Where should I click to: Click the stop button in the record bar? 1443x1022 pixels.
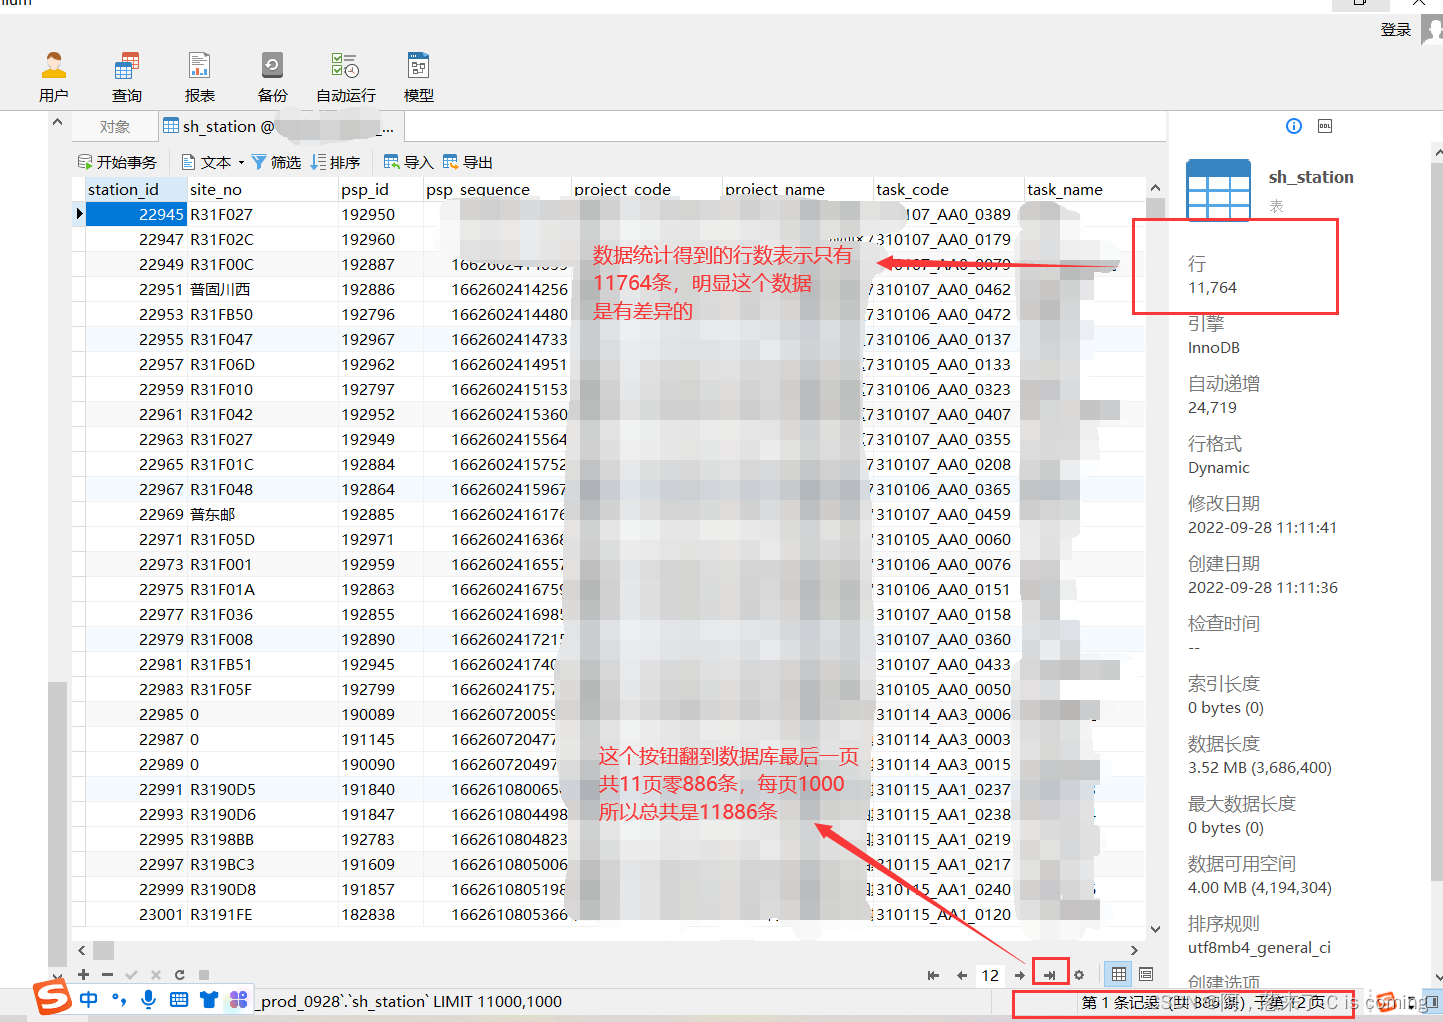tap(203, 974)
